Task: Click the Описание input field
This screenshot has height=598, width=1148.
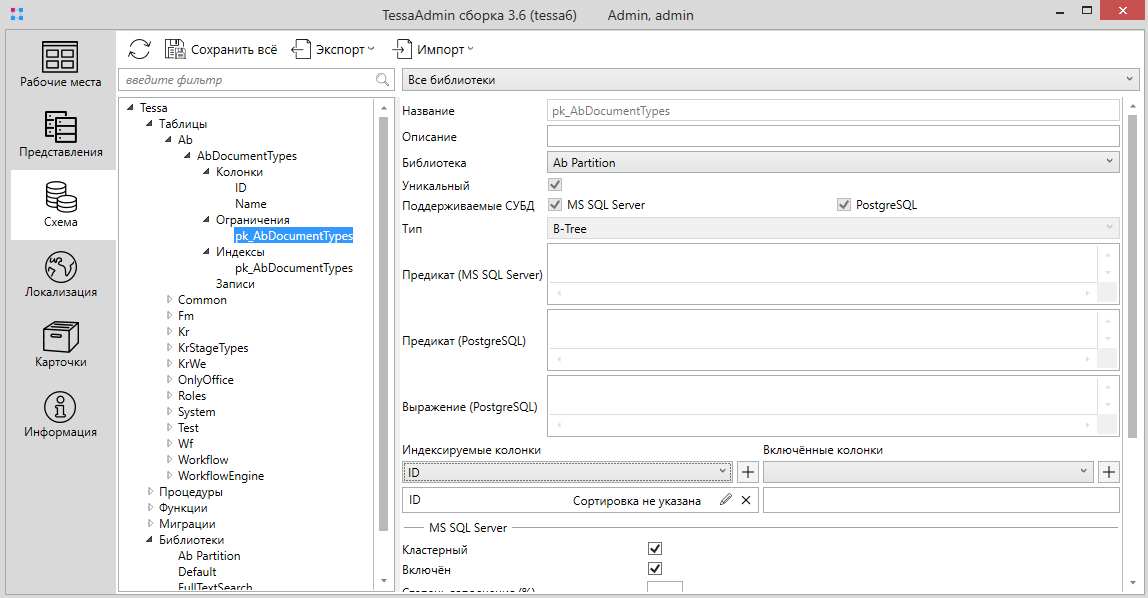Action: 832,136
